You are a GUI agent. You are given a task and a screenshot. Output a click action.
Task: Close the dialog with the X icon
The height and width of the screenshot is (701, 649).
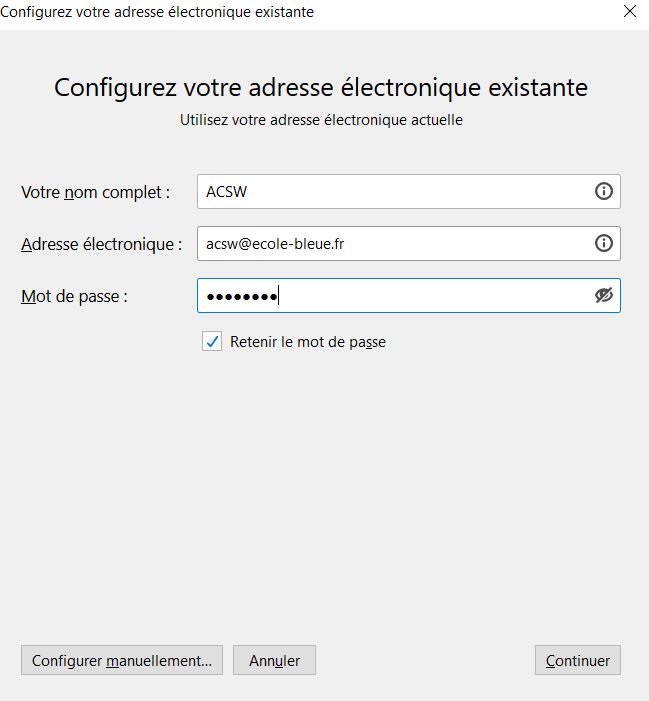coord(630,11)
